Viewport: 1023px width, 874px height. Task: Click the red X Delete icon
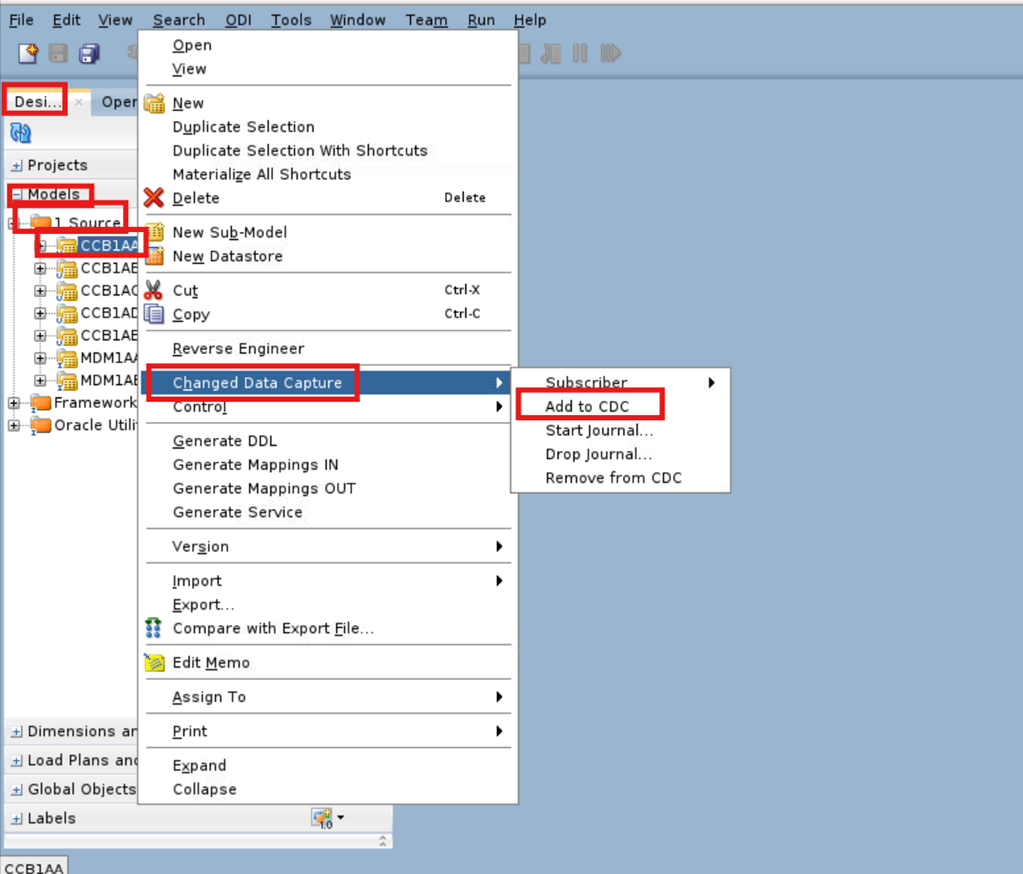152,197
